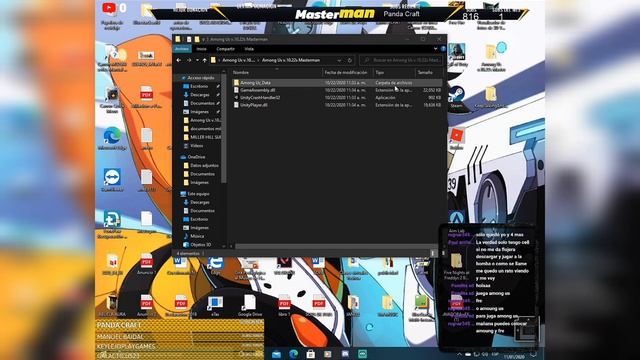Expand the address bar history dropdown

[x=339, y=60]
